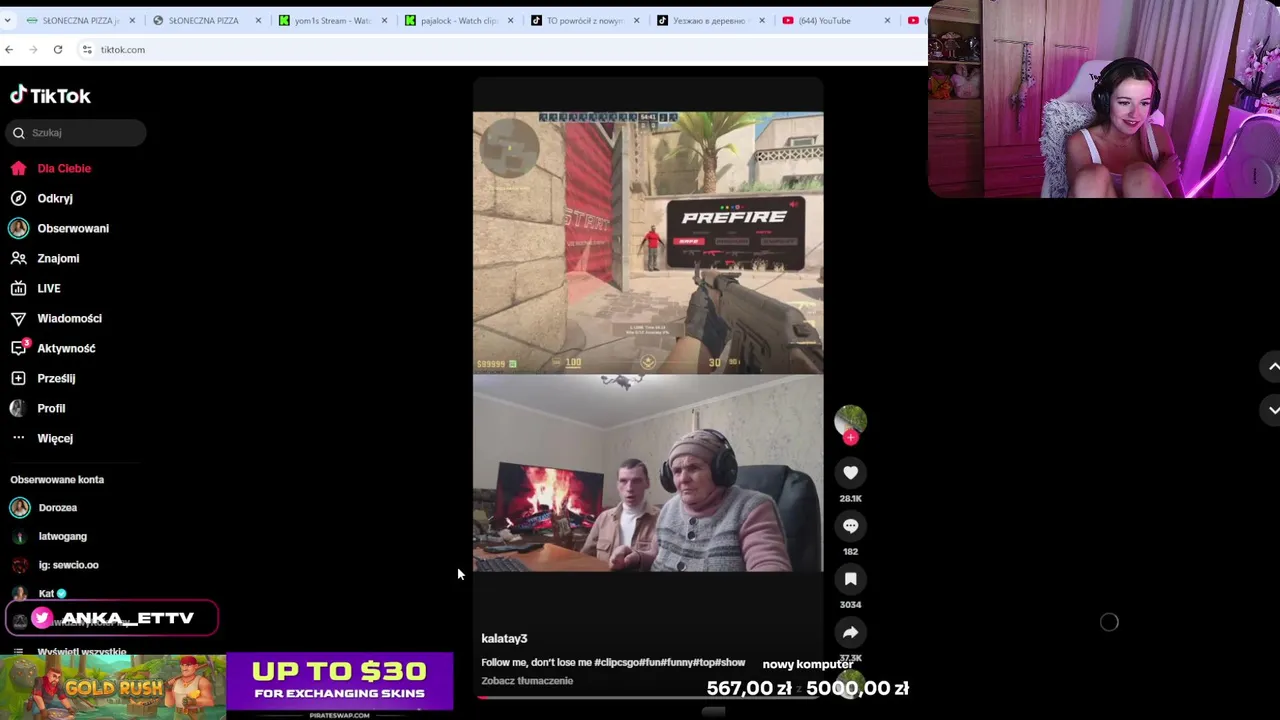Click the plus icon next to Prześlij
The image size is (1280, 720).
pos(18,378)
